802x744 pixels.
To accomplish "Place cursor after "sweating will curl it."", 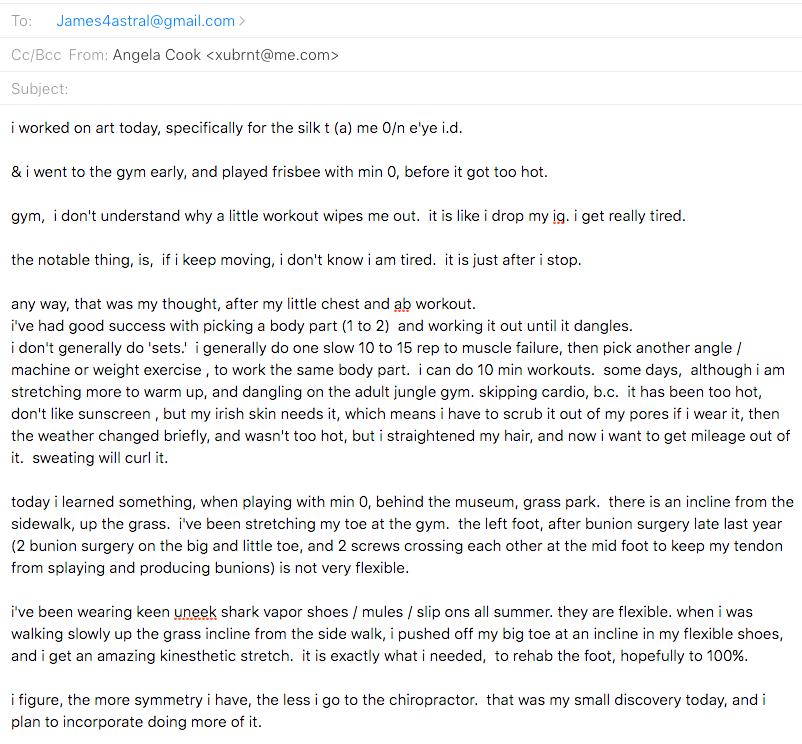I will point(169,458).
